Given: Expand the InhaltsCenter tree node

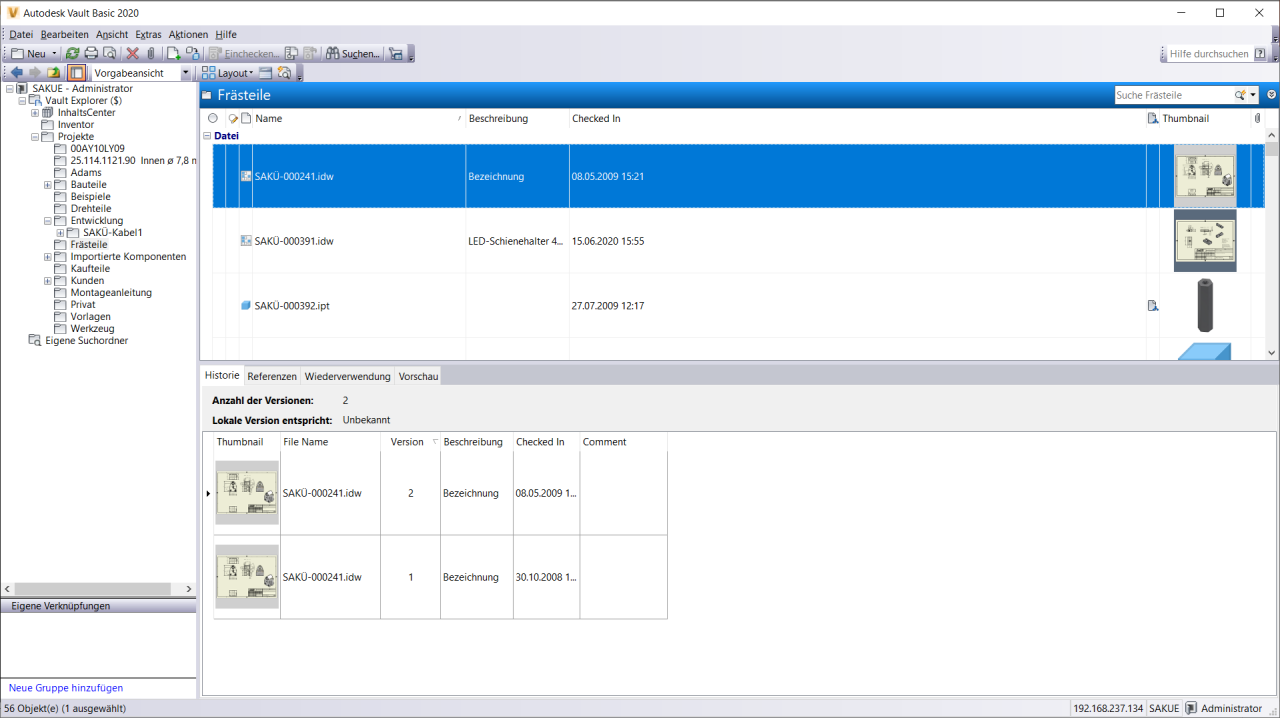Looking at the screenshot, I should [x=35, y=113].
